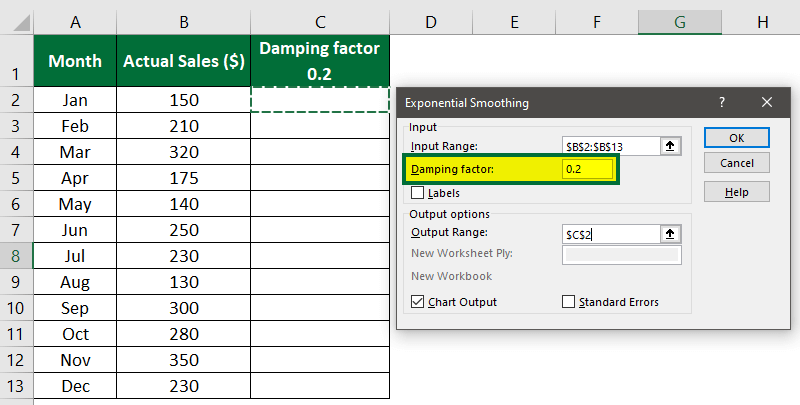Viewport: 800px width, 405px height.
Task: Click the question mark help icon in title bar
Action: point(721,102)
